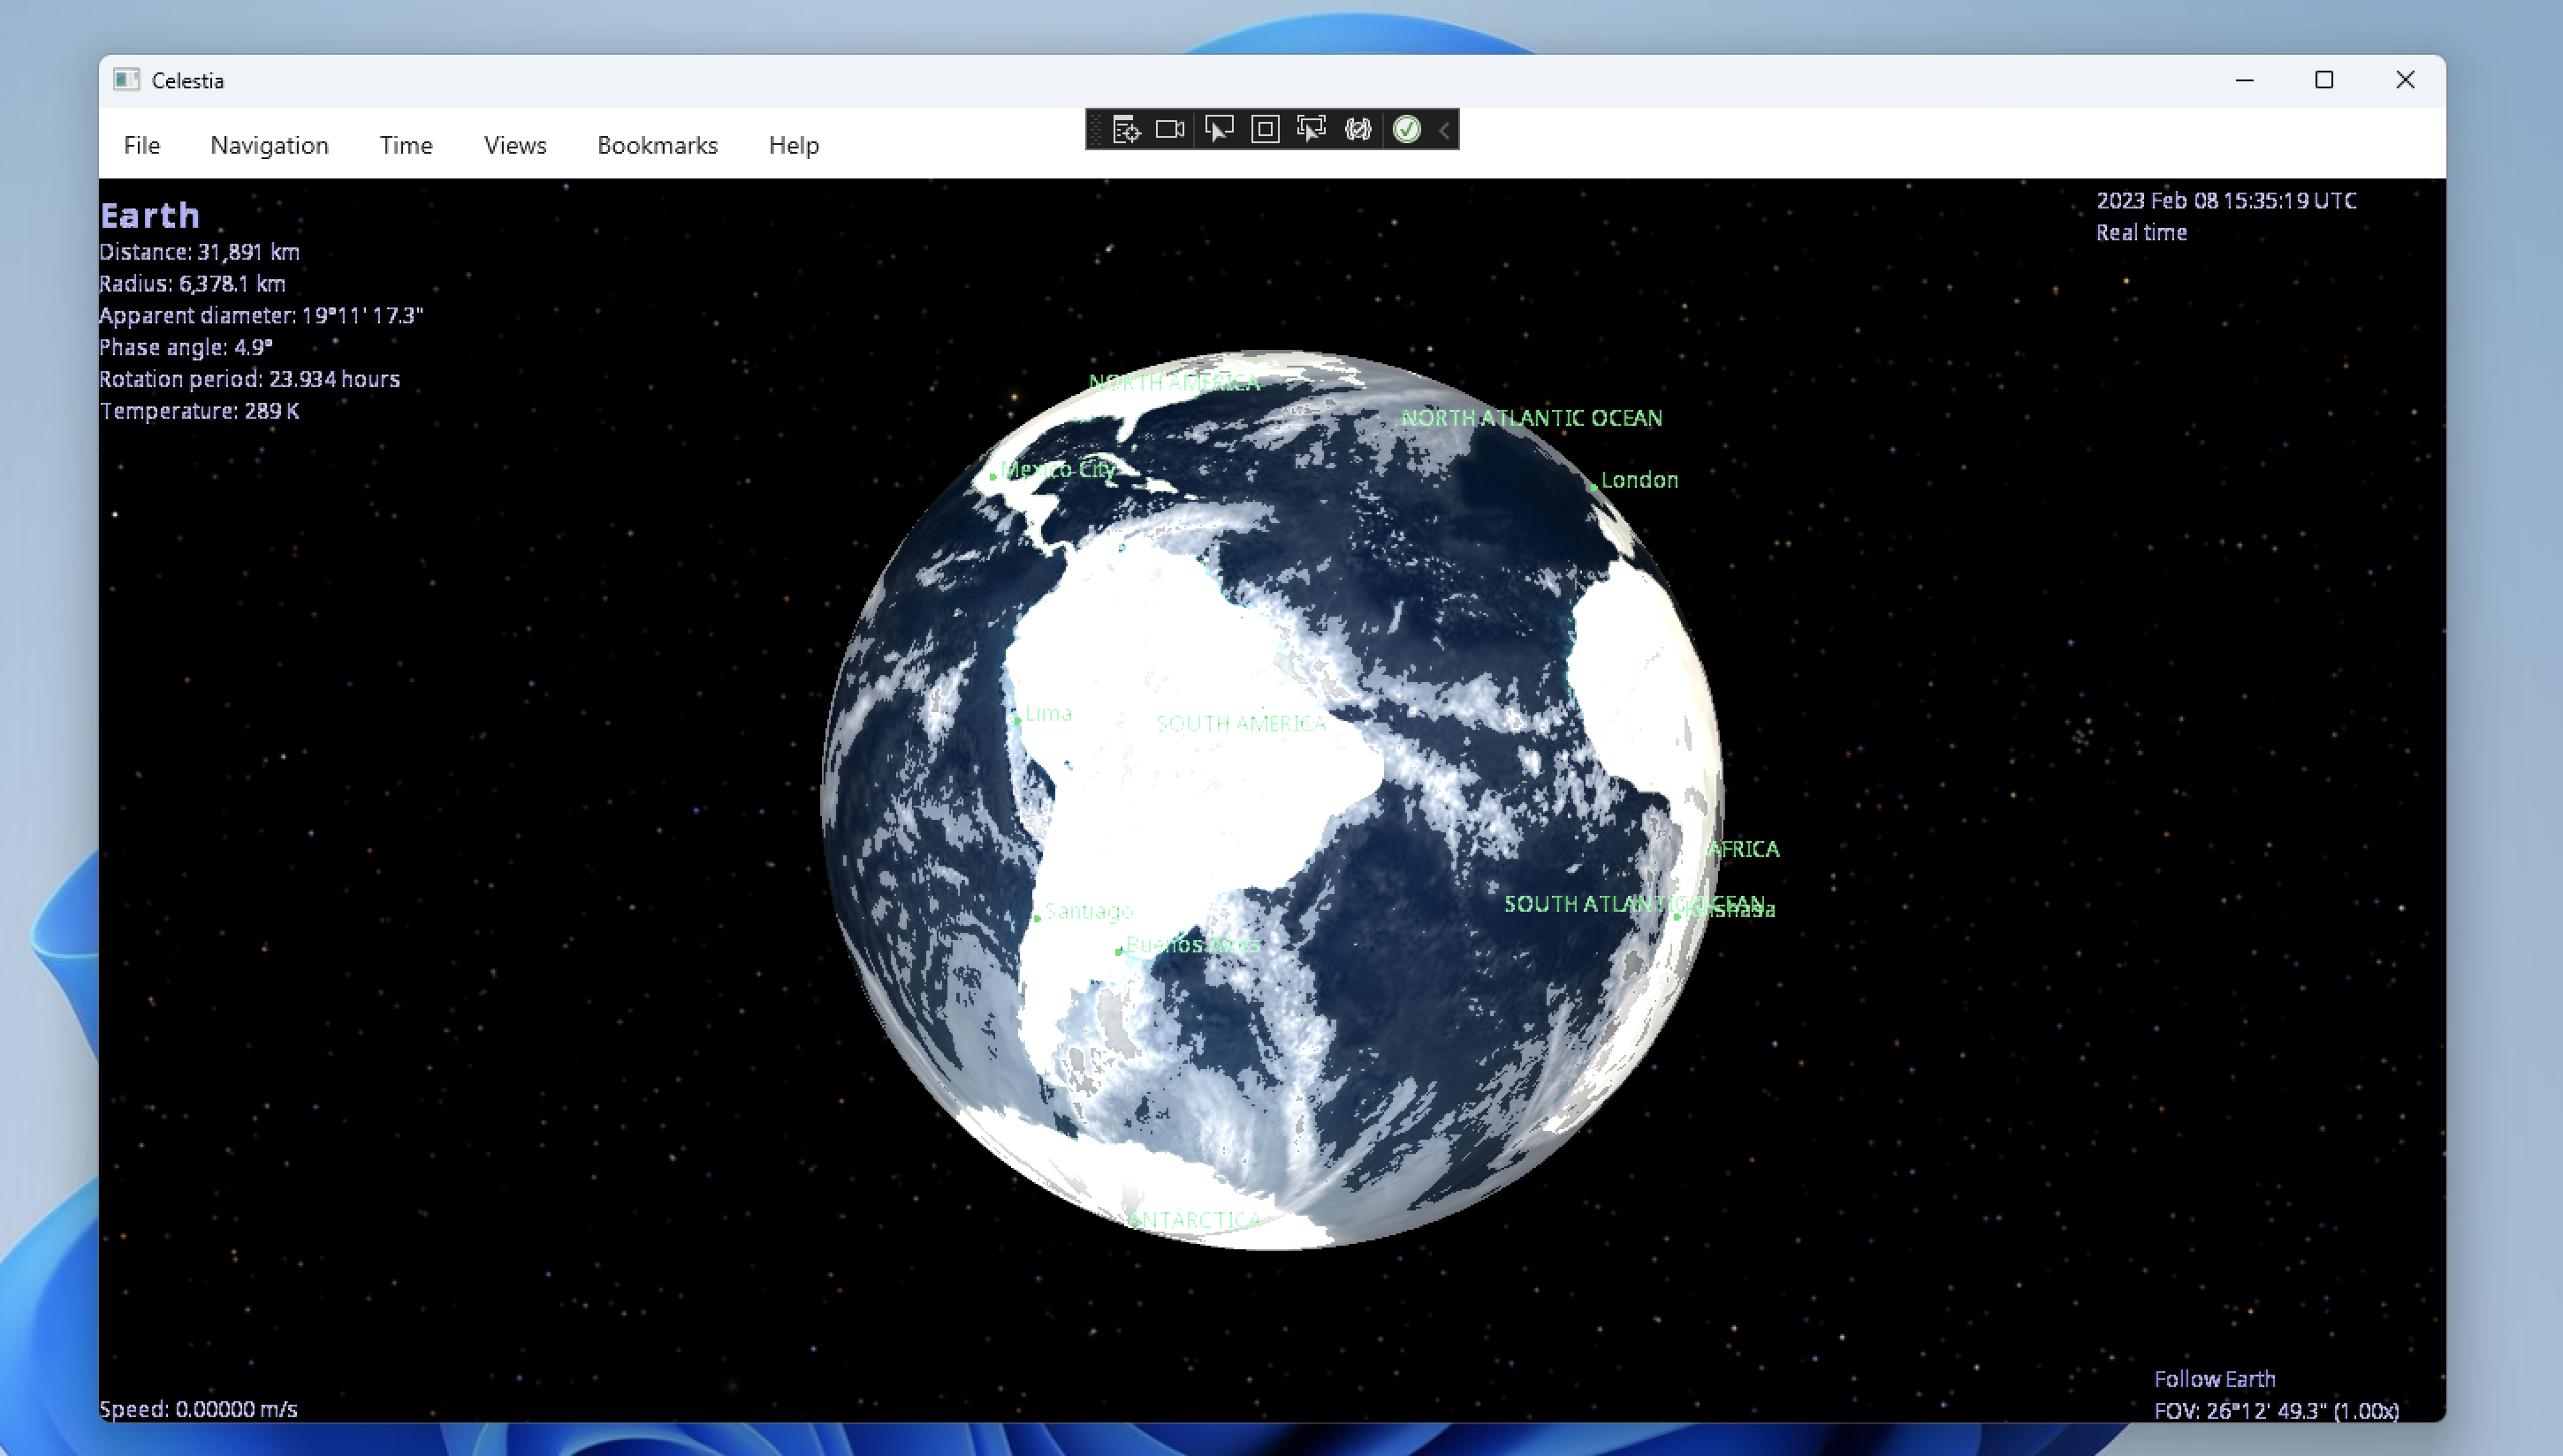Click the sync orbit toolbar icon
This screenshot has width=2563, height=1456.
click(1357, 129)
